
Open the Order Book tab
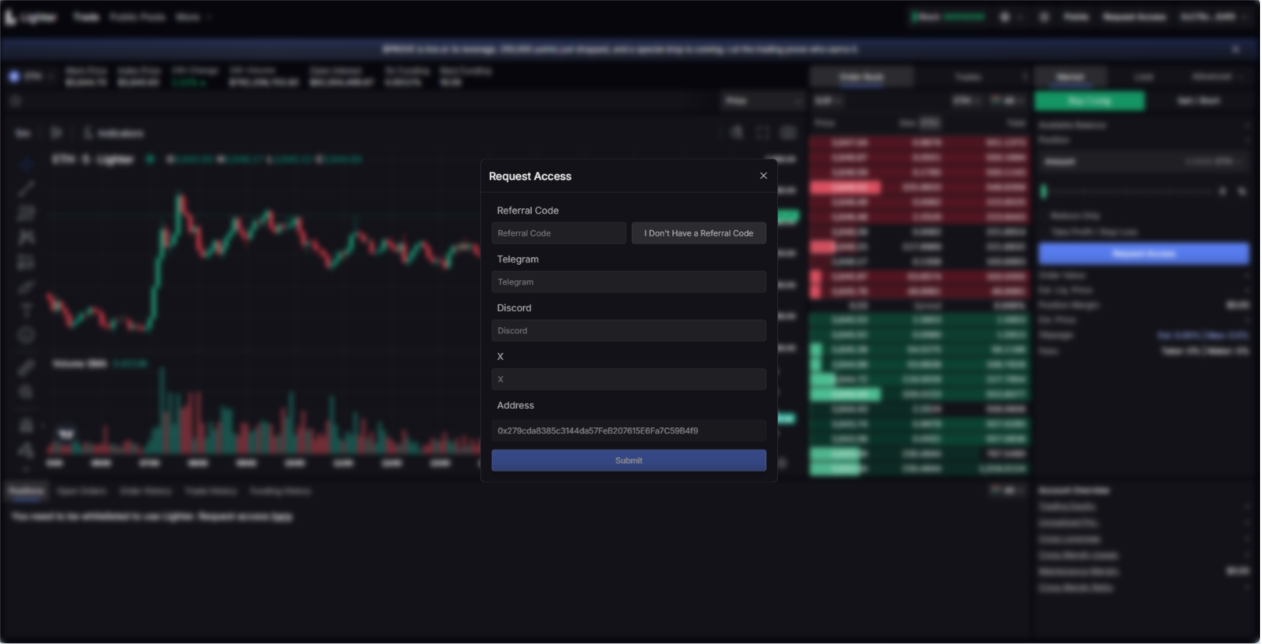[x=861, y=77]
